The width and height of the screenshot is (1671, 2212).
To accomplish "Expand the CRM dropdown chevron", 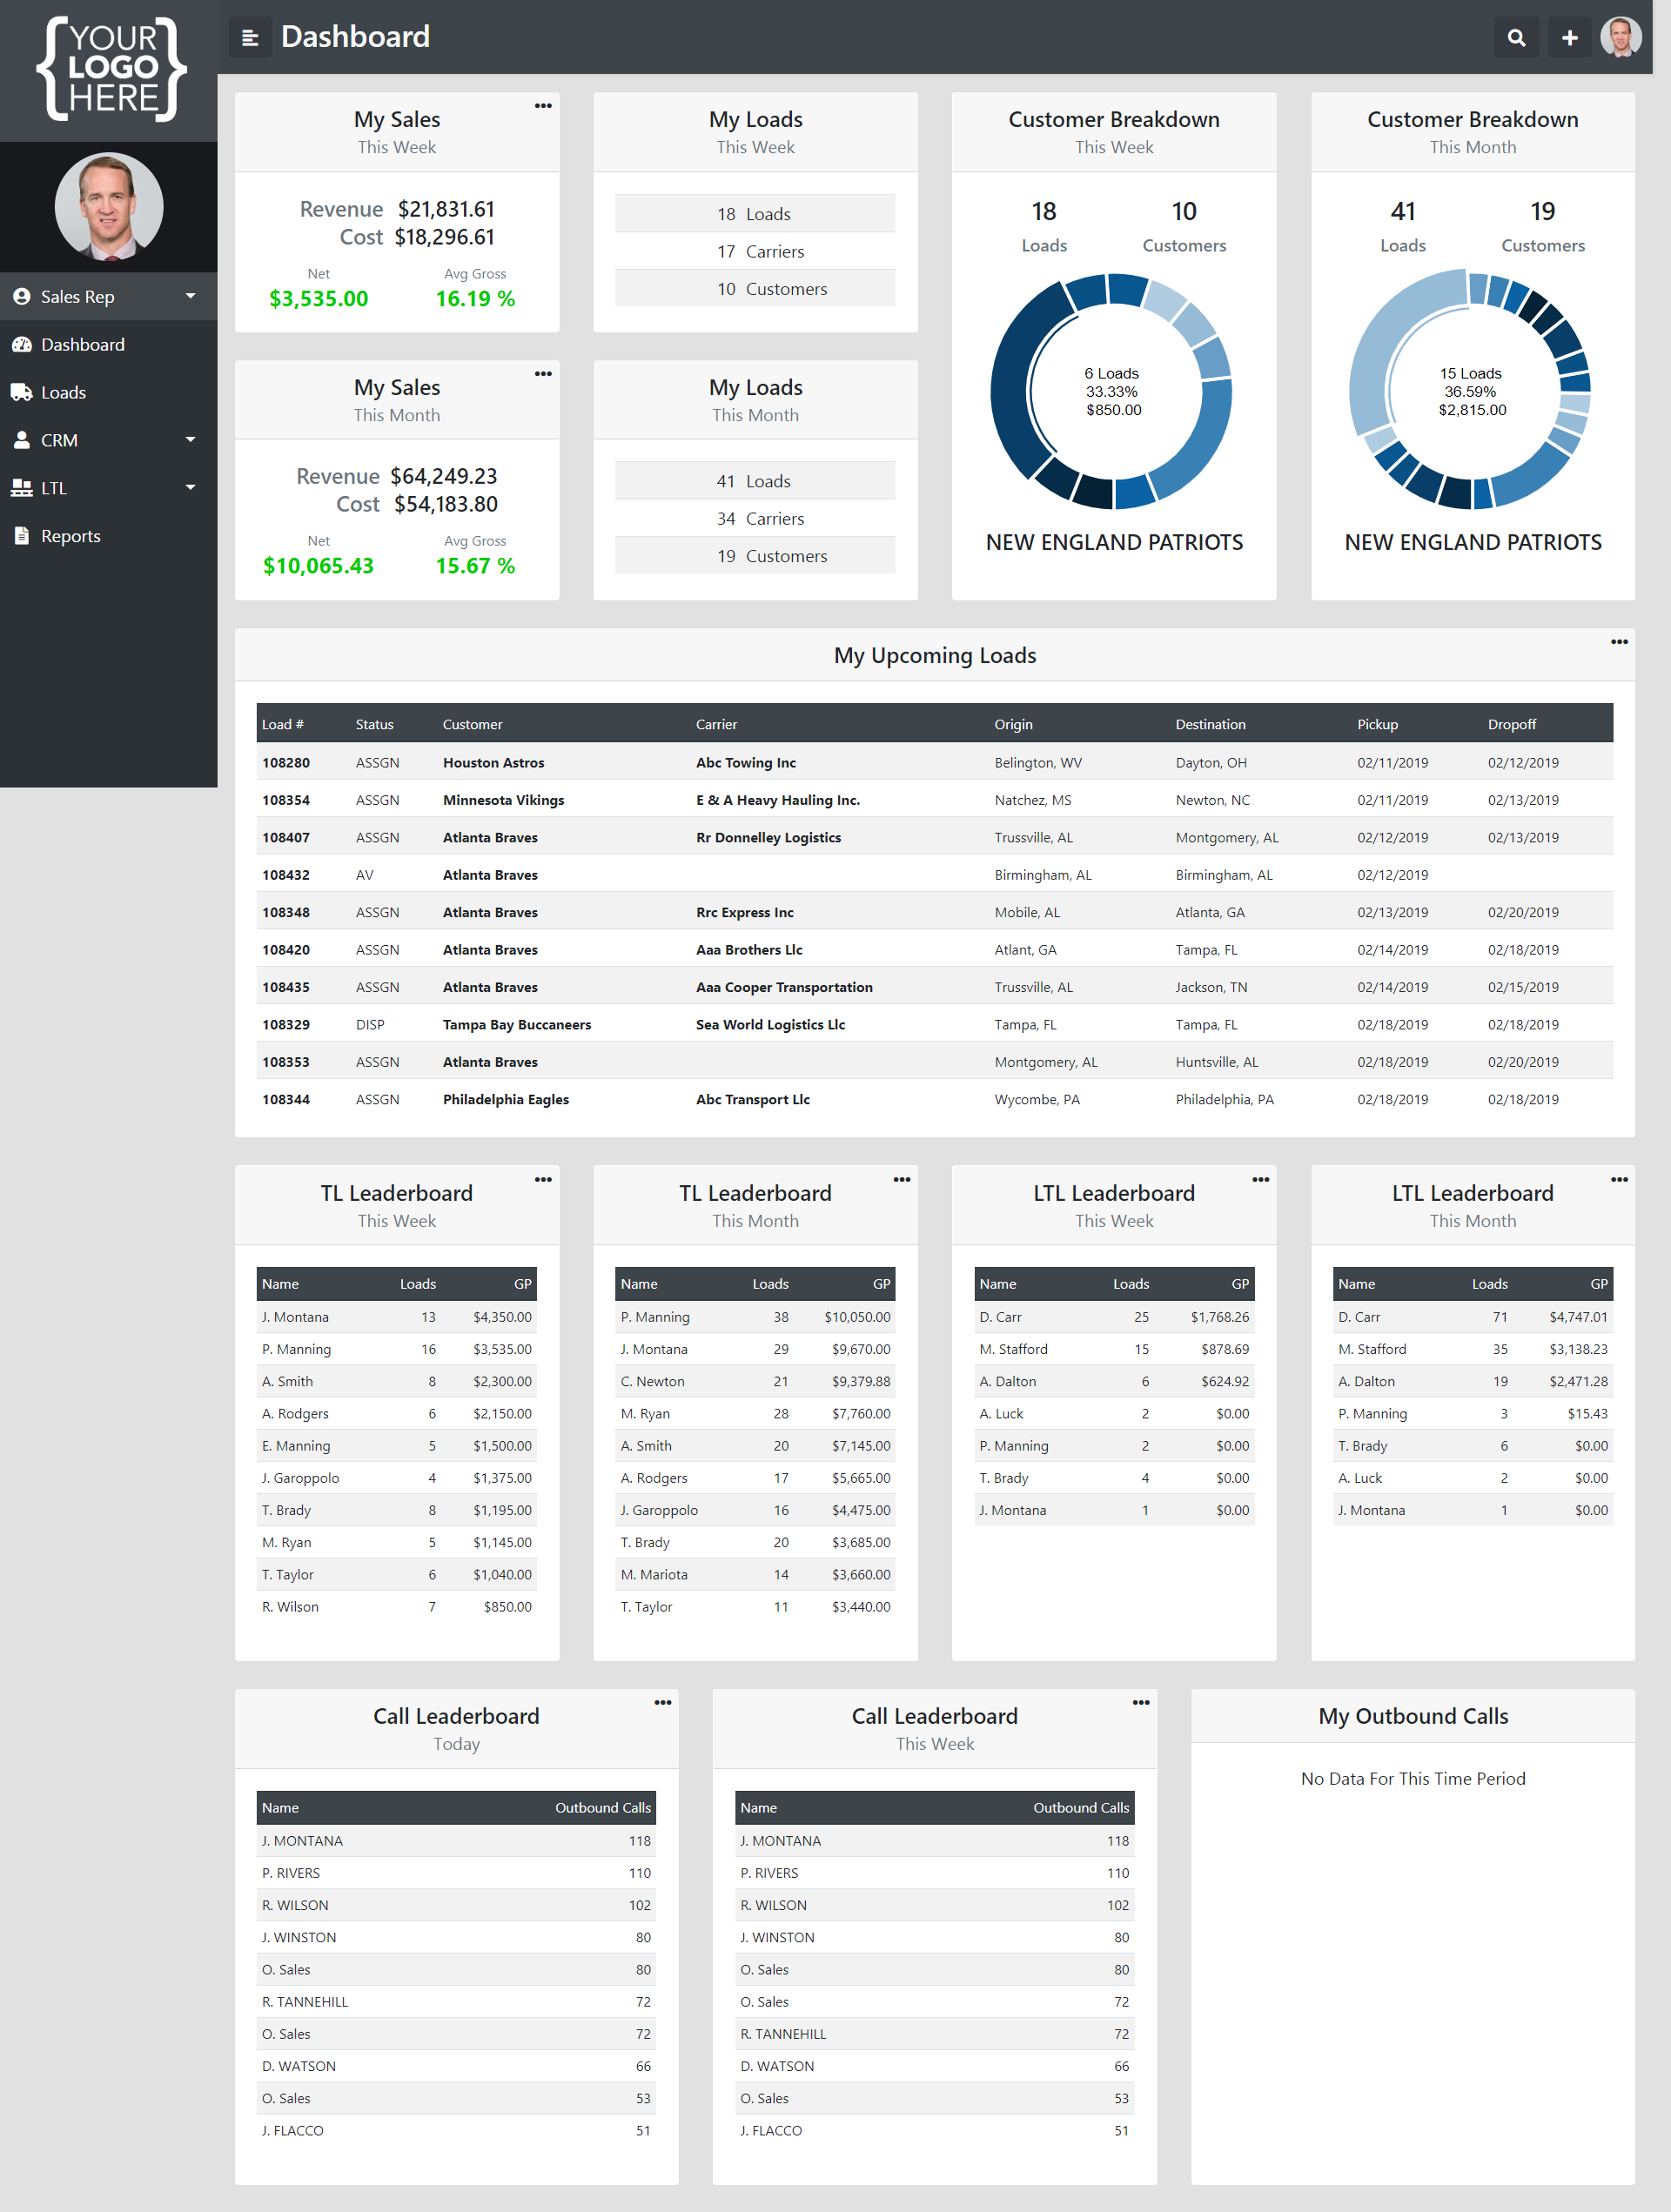I will (190, 440).
